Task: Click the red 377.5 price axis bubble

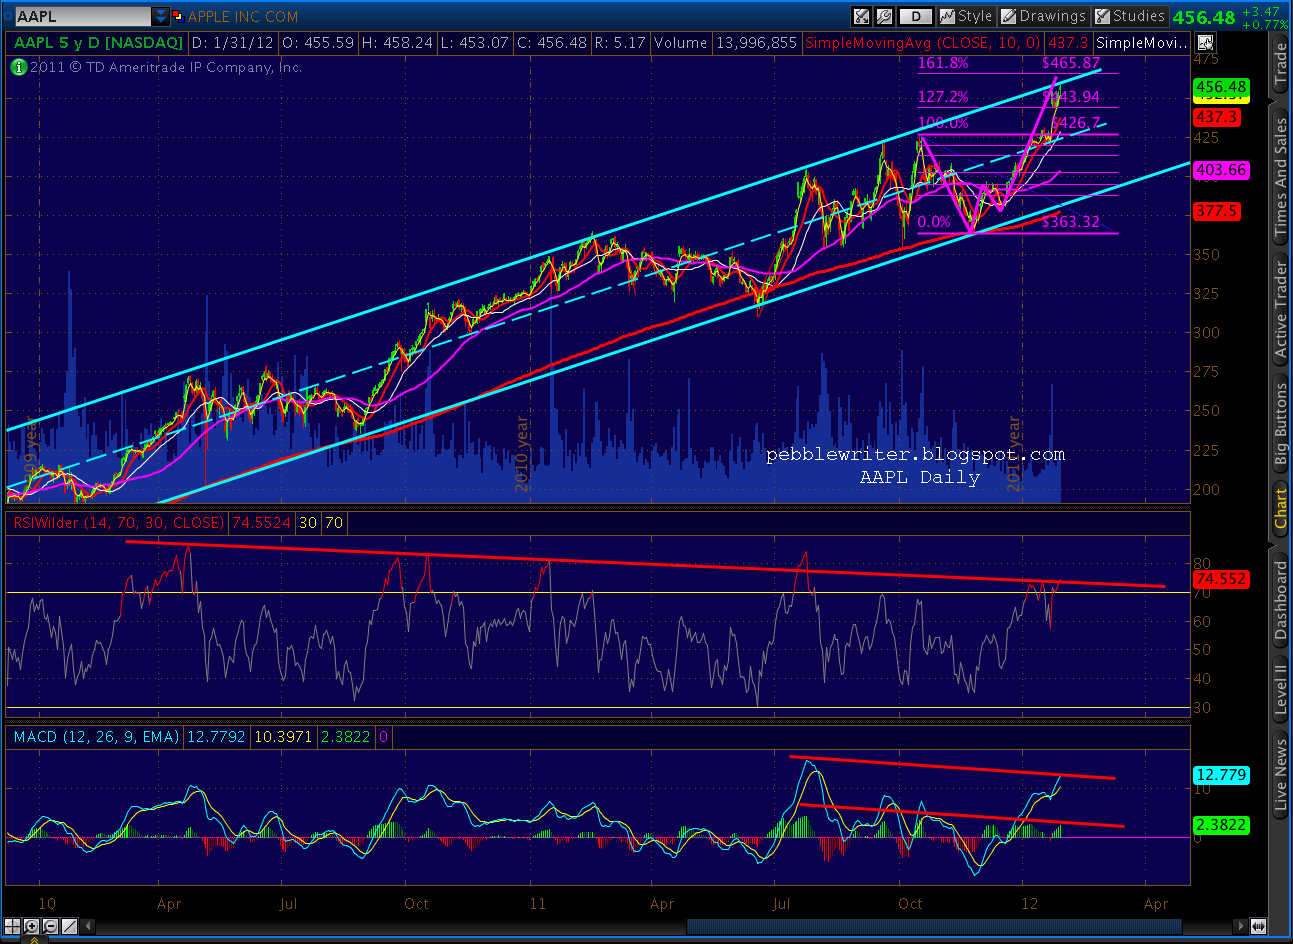Action: point(1216,211)
